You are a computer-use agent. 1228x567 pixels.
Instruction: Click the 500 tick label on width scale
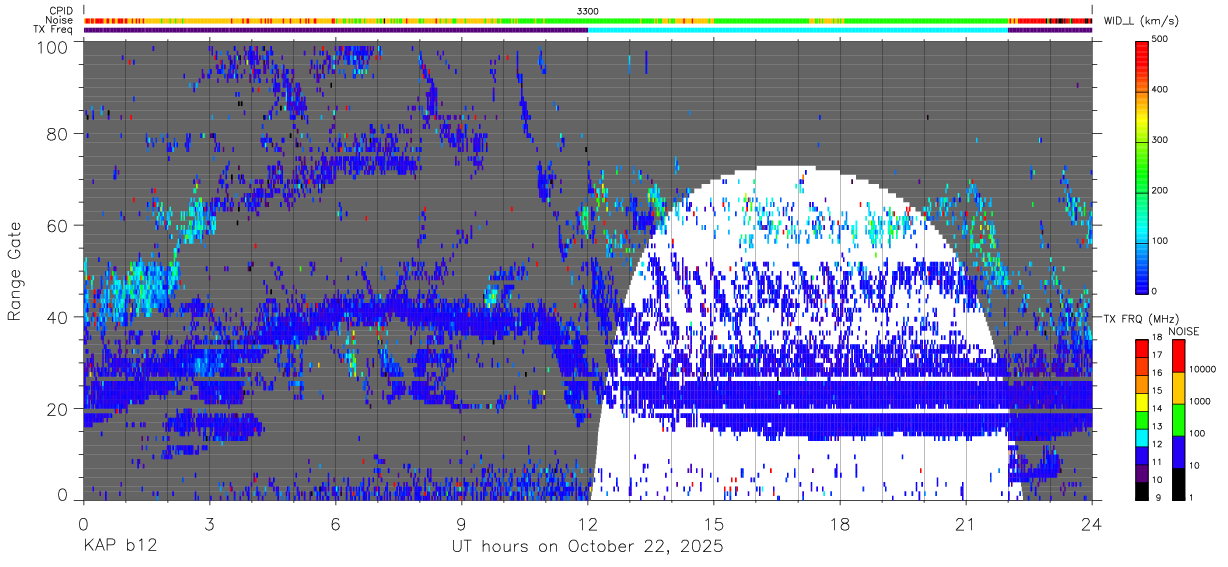(1162, 40)
